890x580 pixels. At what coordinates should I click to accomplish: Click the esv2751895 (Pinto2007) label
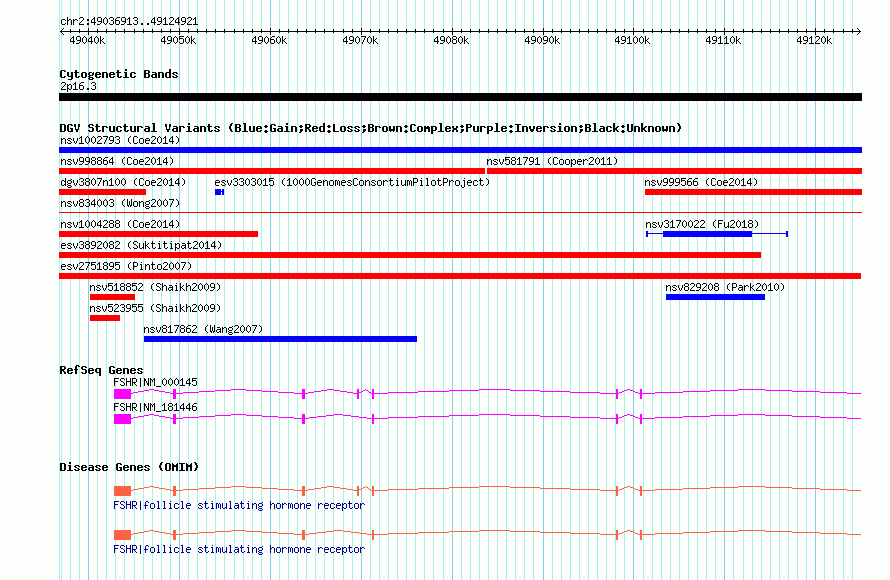point(126,266)
